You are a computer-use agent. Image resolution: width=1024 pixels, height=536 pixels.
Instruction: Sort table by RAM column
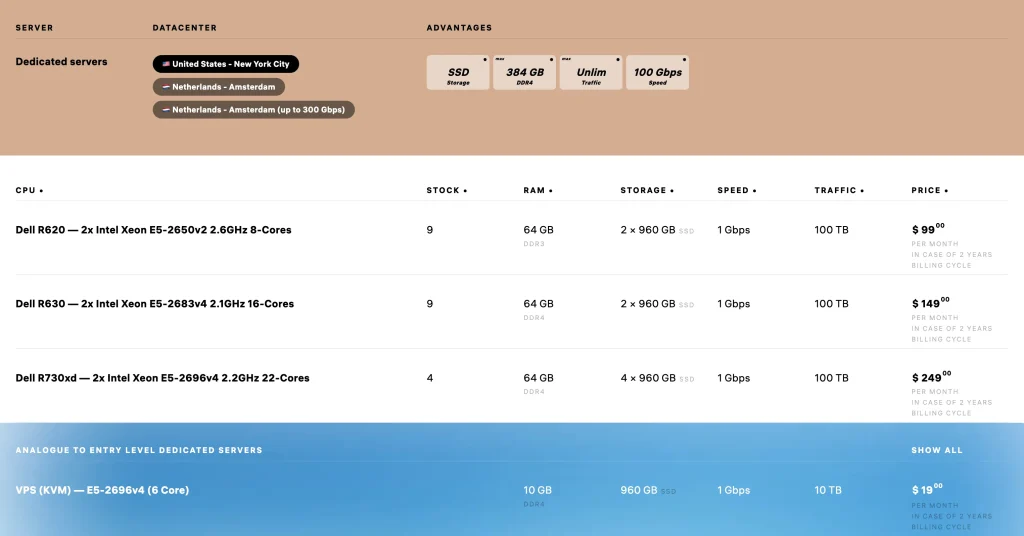tap(537, 191)
